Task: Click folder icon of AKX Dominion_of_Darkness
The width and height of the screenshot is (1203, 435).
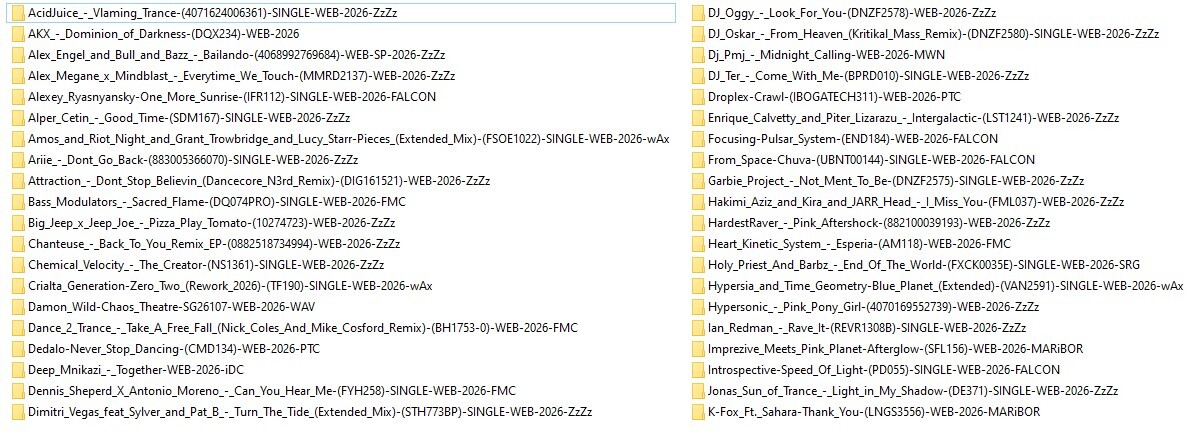Action: pos(17,34)
